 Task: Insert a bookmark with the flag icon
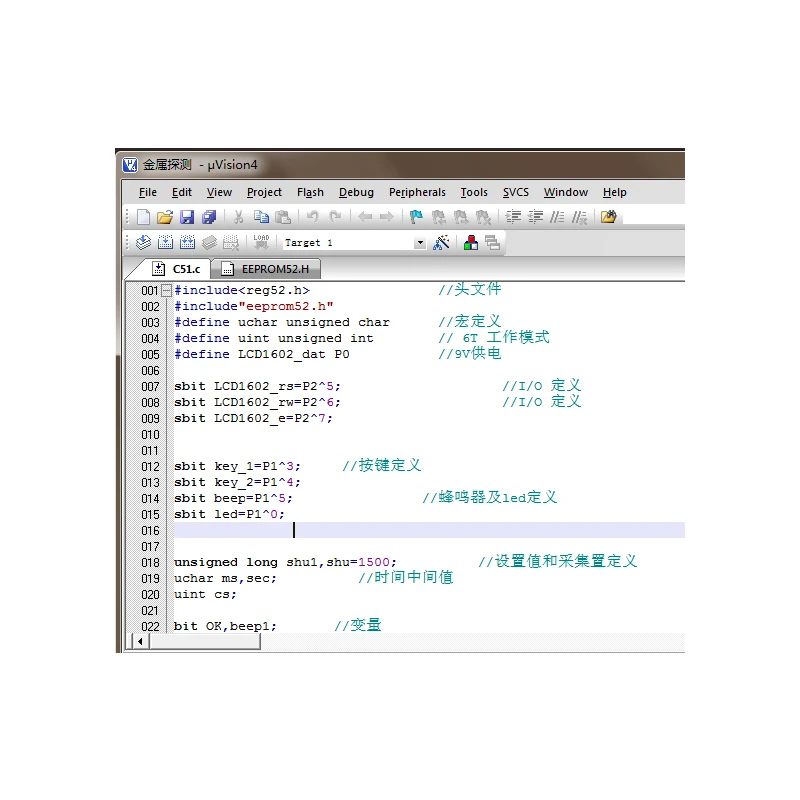(416, 217)
